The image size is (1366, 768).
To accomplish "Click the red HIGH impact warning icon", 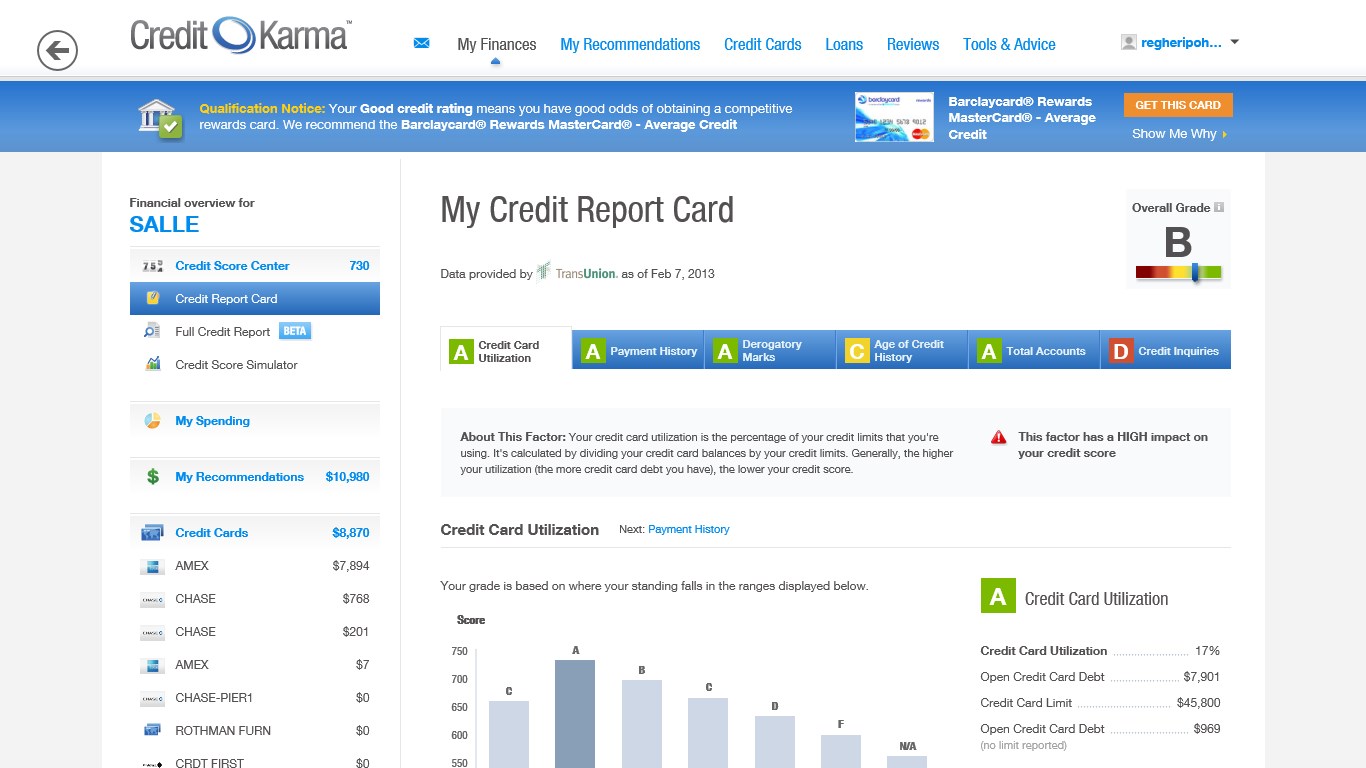I will pos(999,437).
